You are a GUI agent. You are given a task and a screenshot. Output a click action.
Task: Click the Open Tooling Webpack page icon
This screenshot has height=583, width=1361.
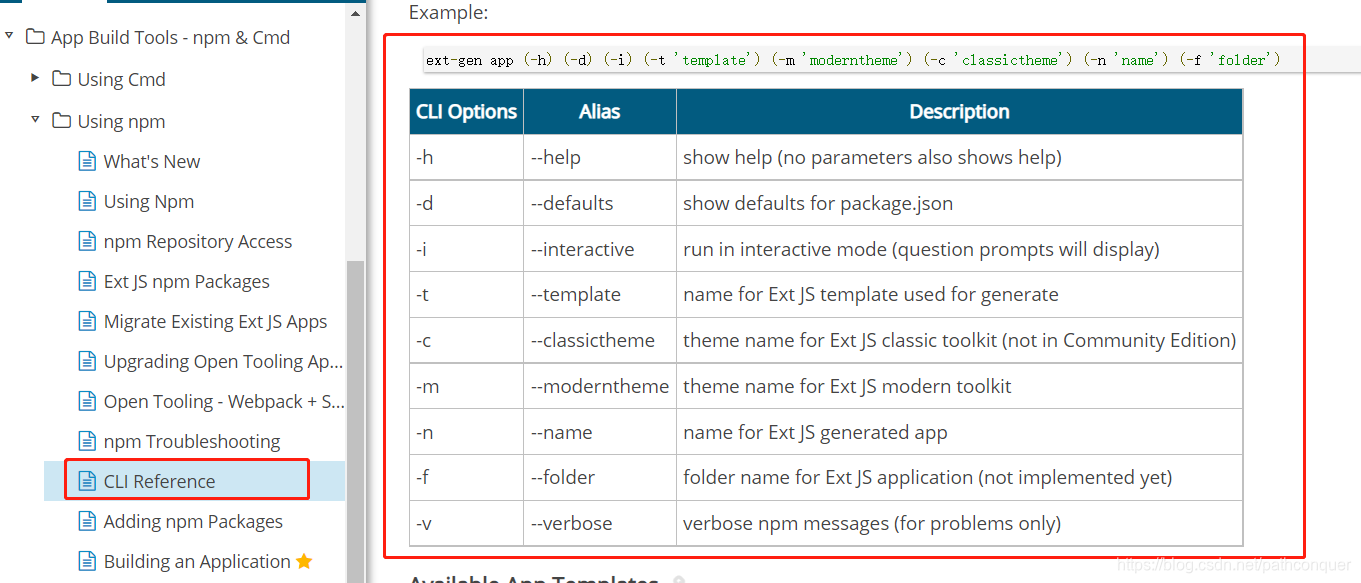coord(87,401)
